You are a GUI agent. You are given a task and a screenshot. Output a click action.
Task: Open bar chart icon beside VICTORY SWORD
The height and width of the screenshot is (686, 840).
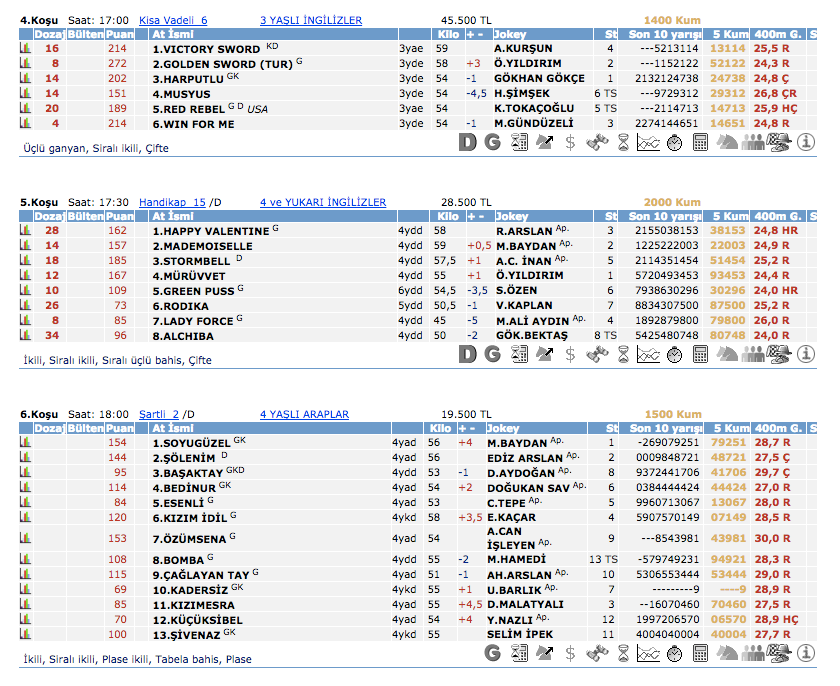click(x=26, y=48)
